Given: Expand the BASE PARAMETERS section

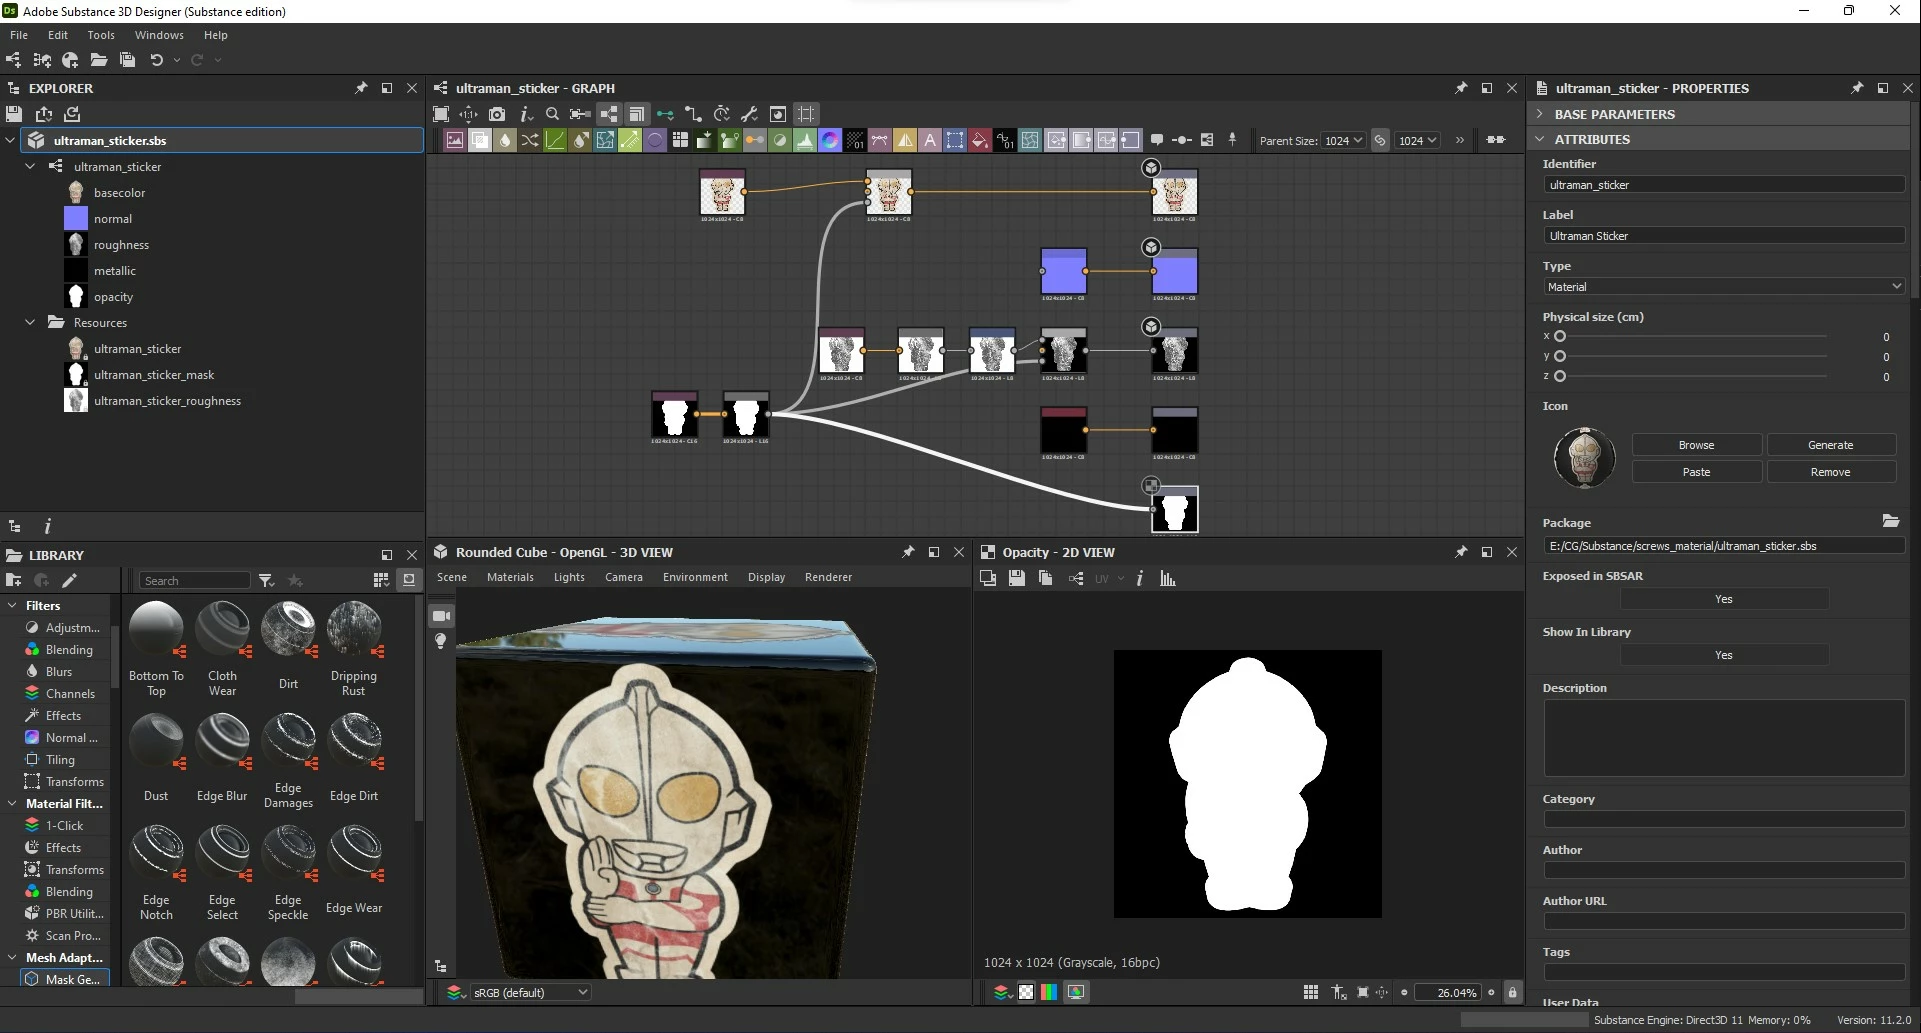Looking at the screenshot, I should click(x=1540, y=114).
